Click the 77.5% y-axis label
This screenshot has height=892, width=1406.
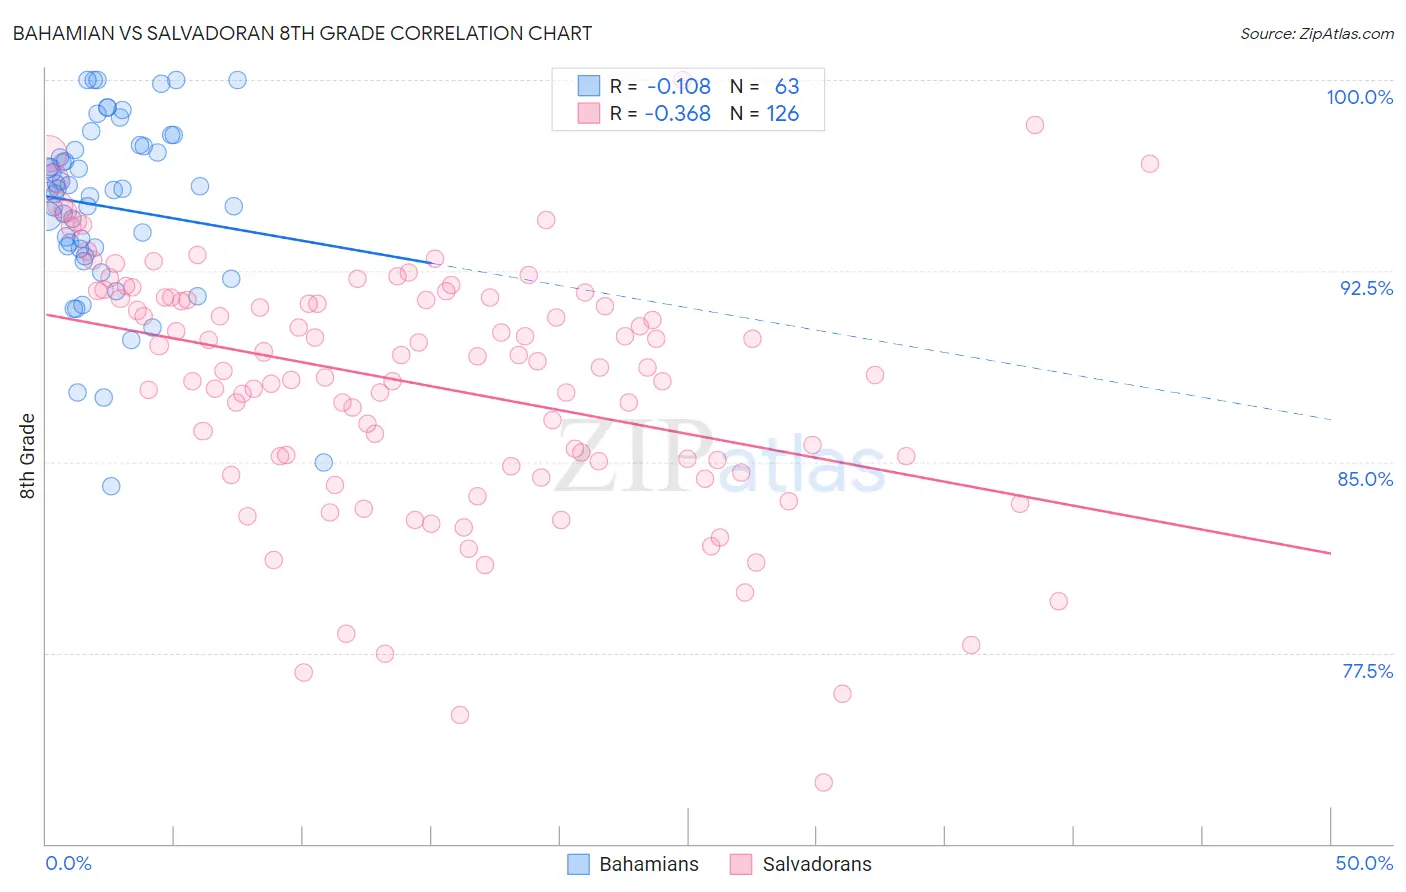[1367, 671]
